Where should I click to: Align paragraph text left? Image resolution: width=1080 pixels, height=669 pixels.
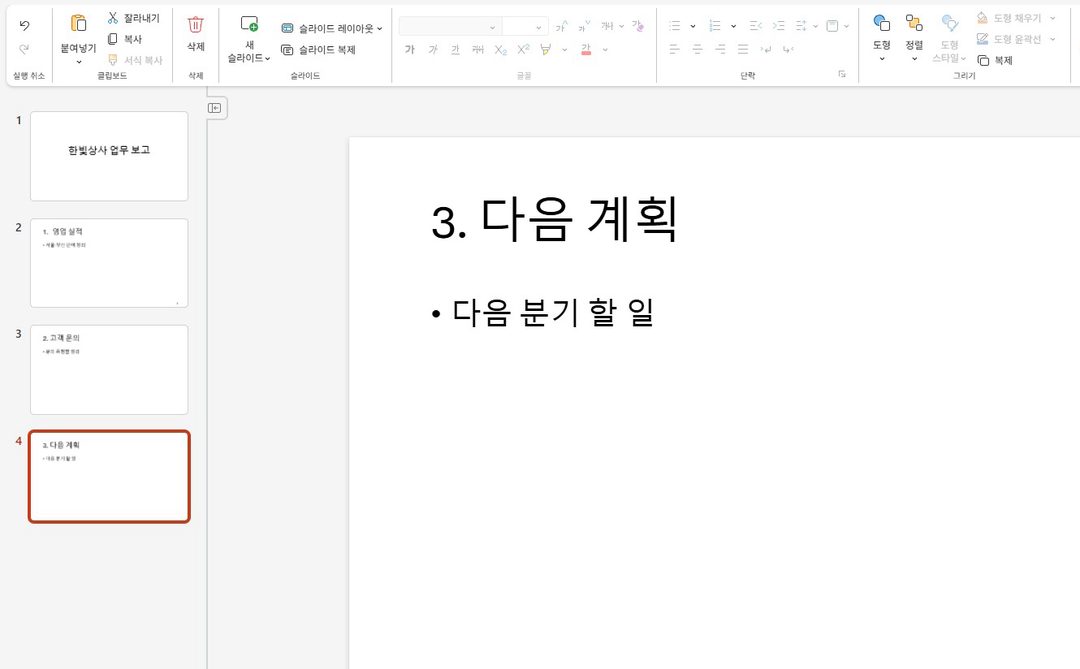(x=675, y=50)
